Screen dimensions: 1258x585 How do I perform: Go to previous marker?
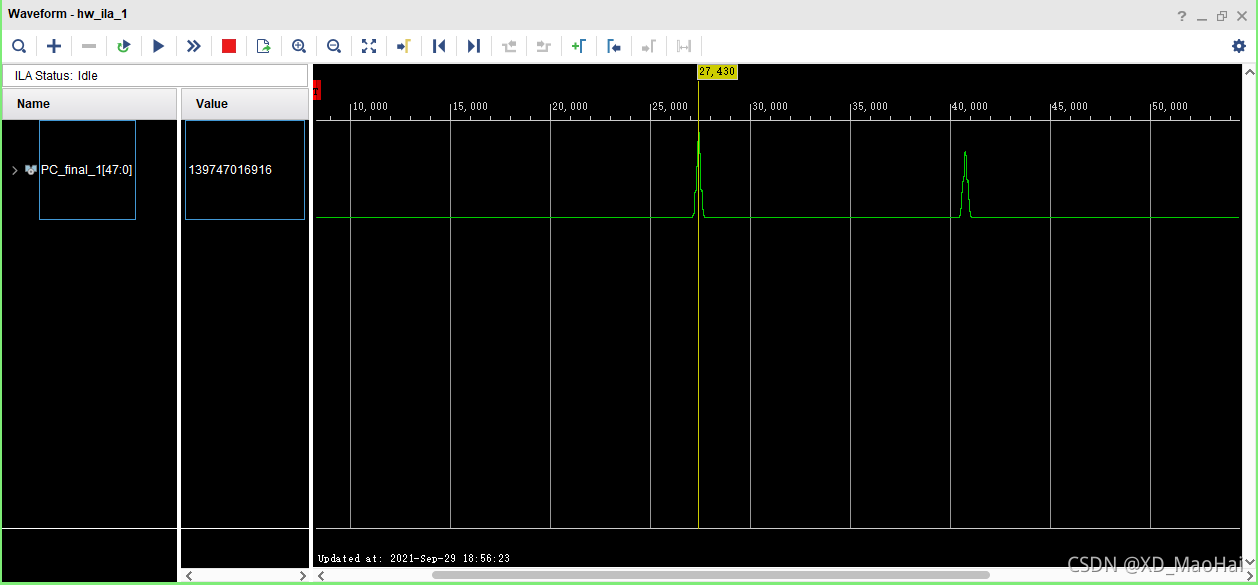614,46
